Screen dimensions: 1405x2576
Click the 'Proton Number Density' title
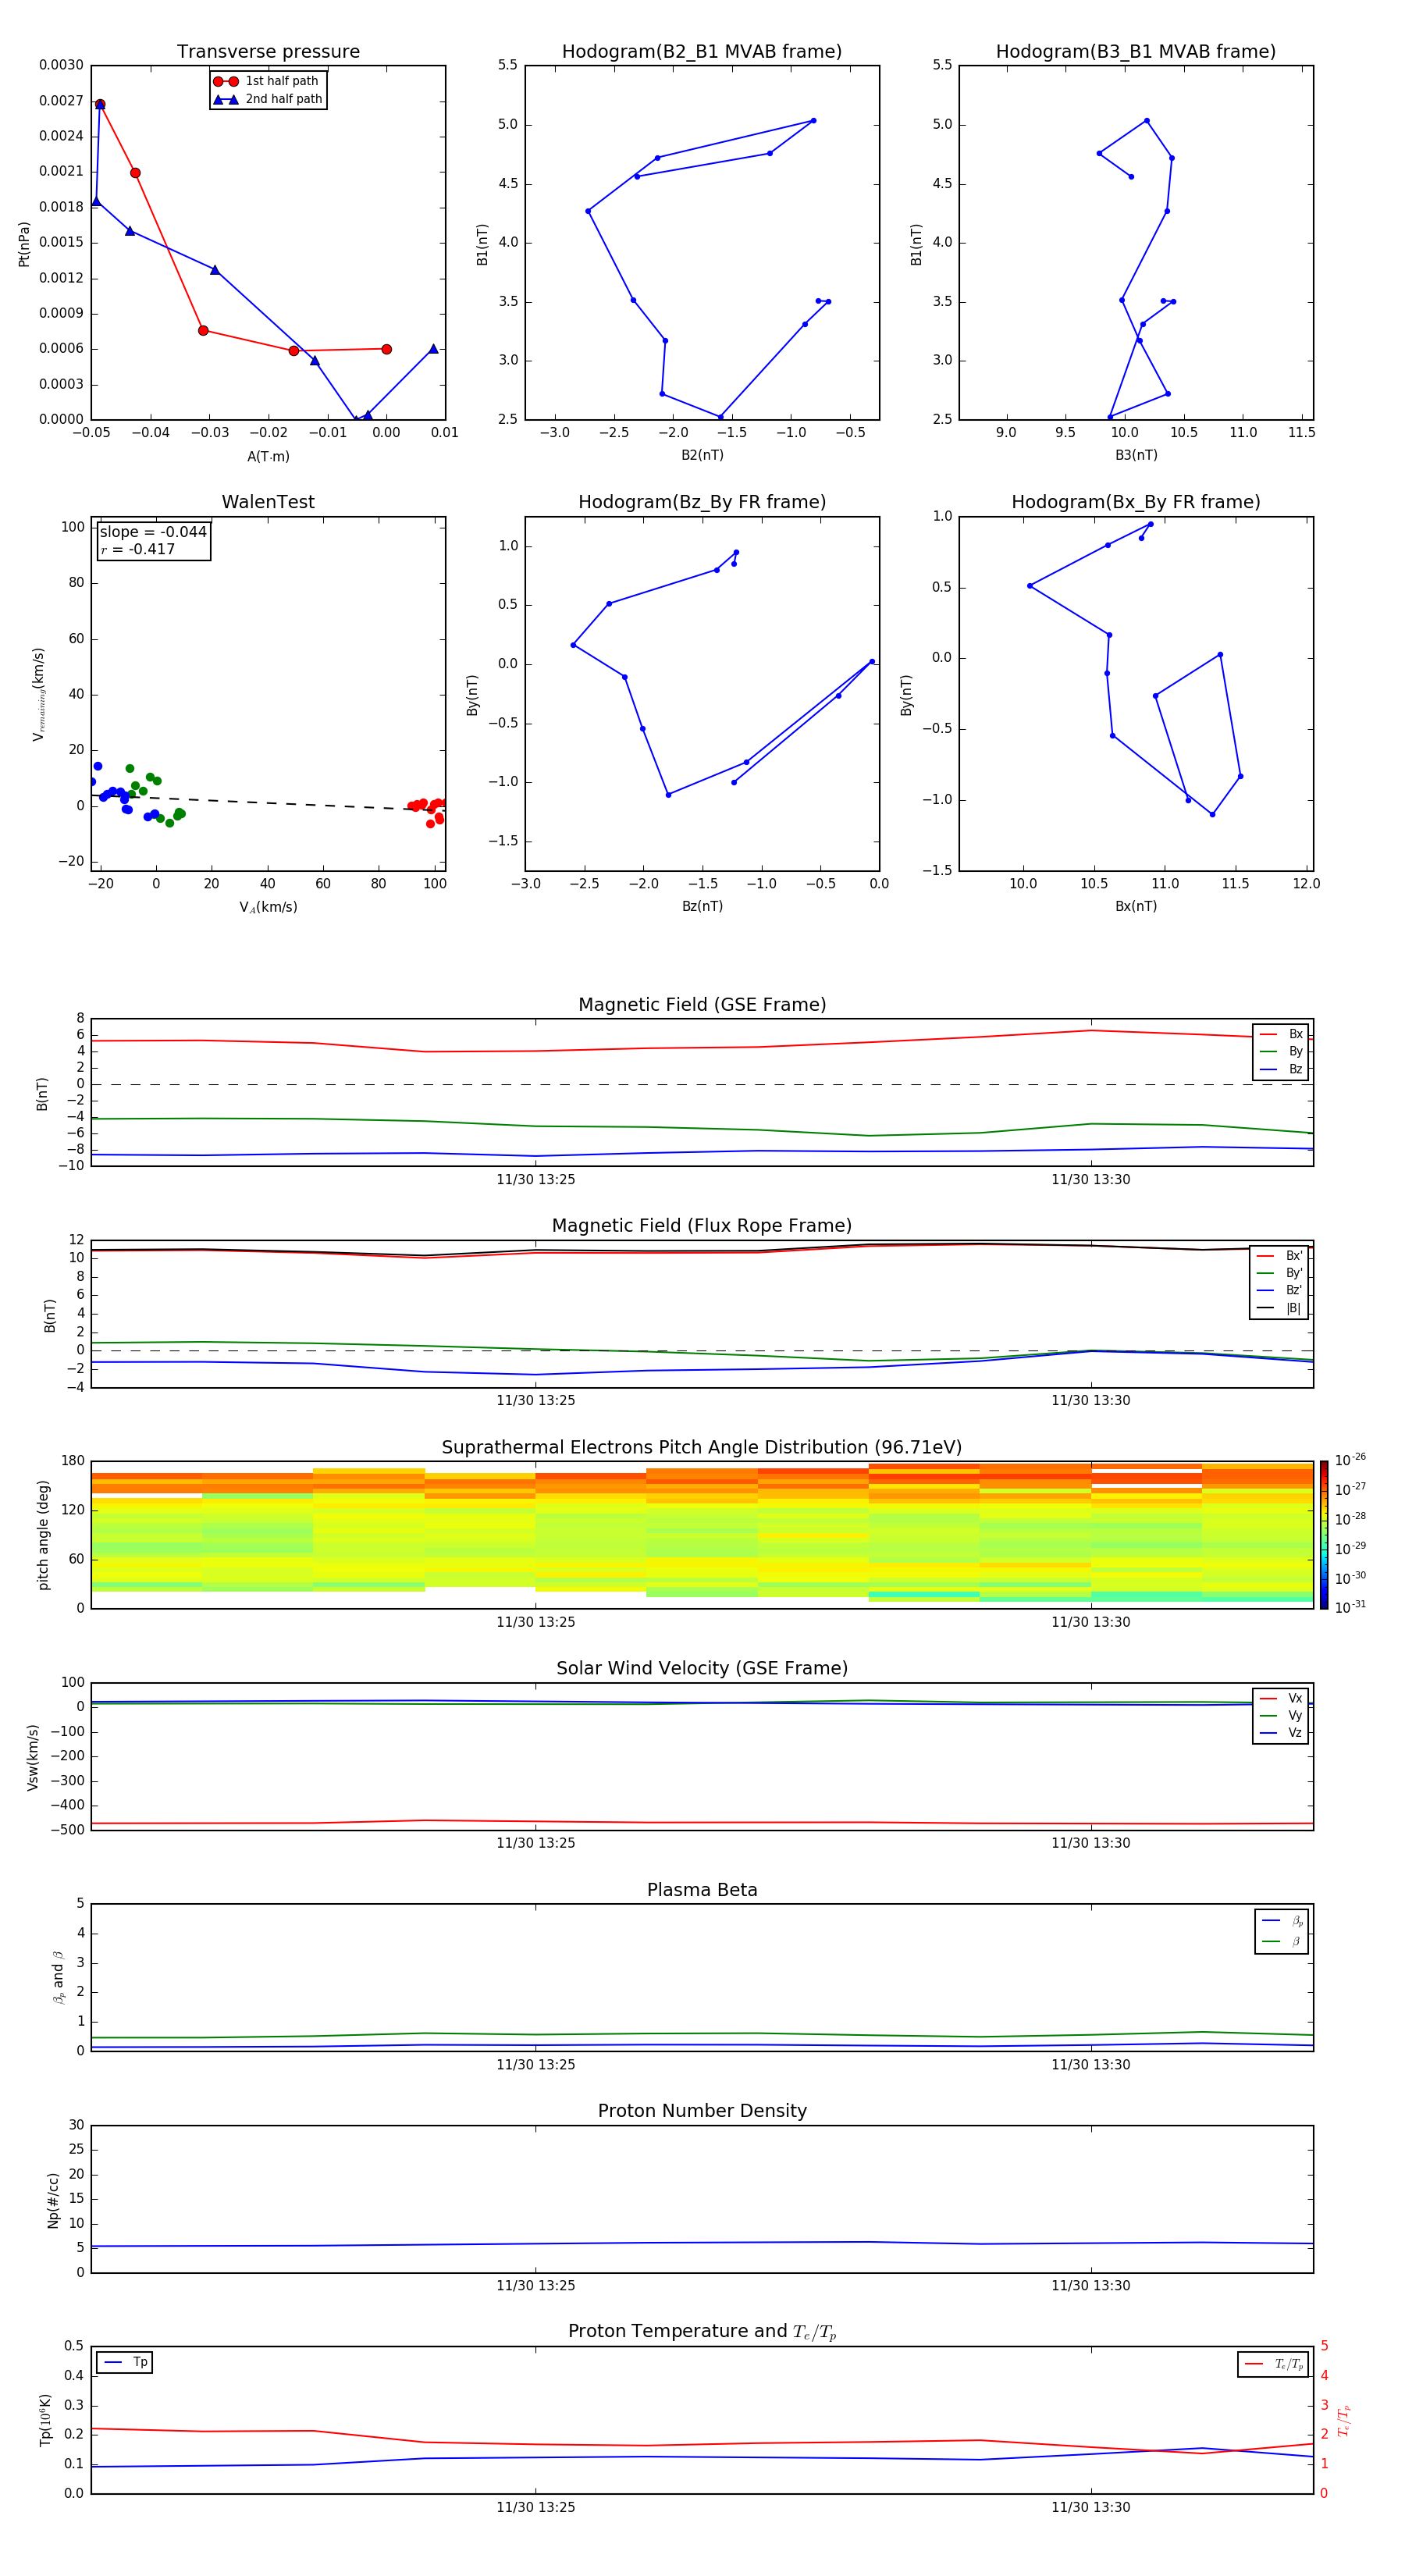click(702, 2111)
